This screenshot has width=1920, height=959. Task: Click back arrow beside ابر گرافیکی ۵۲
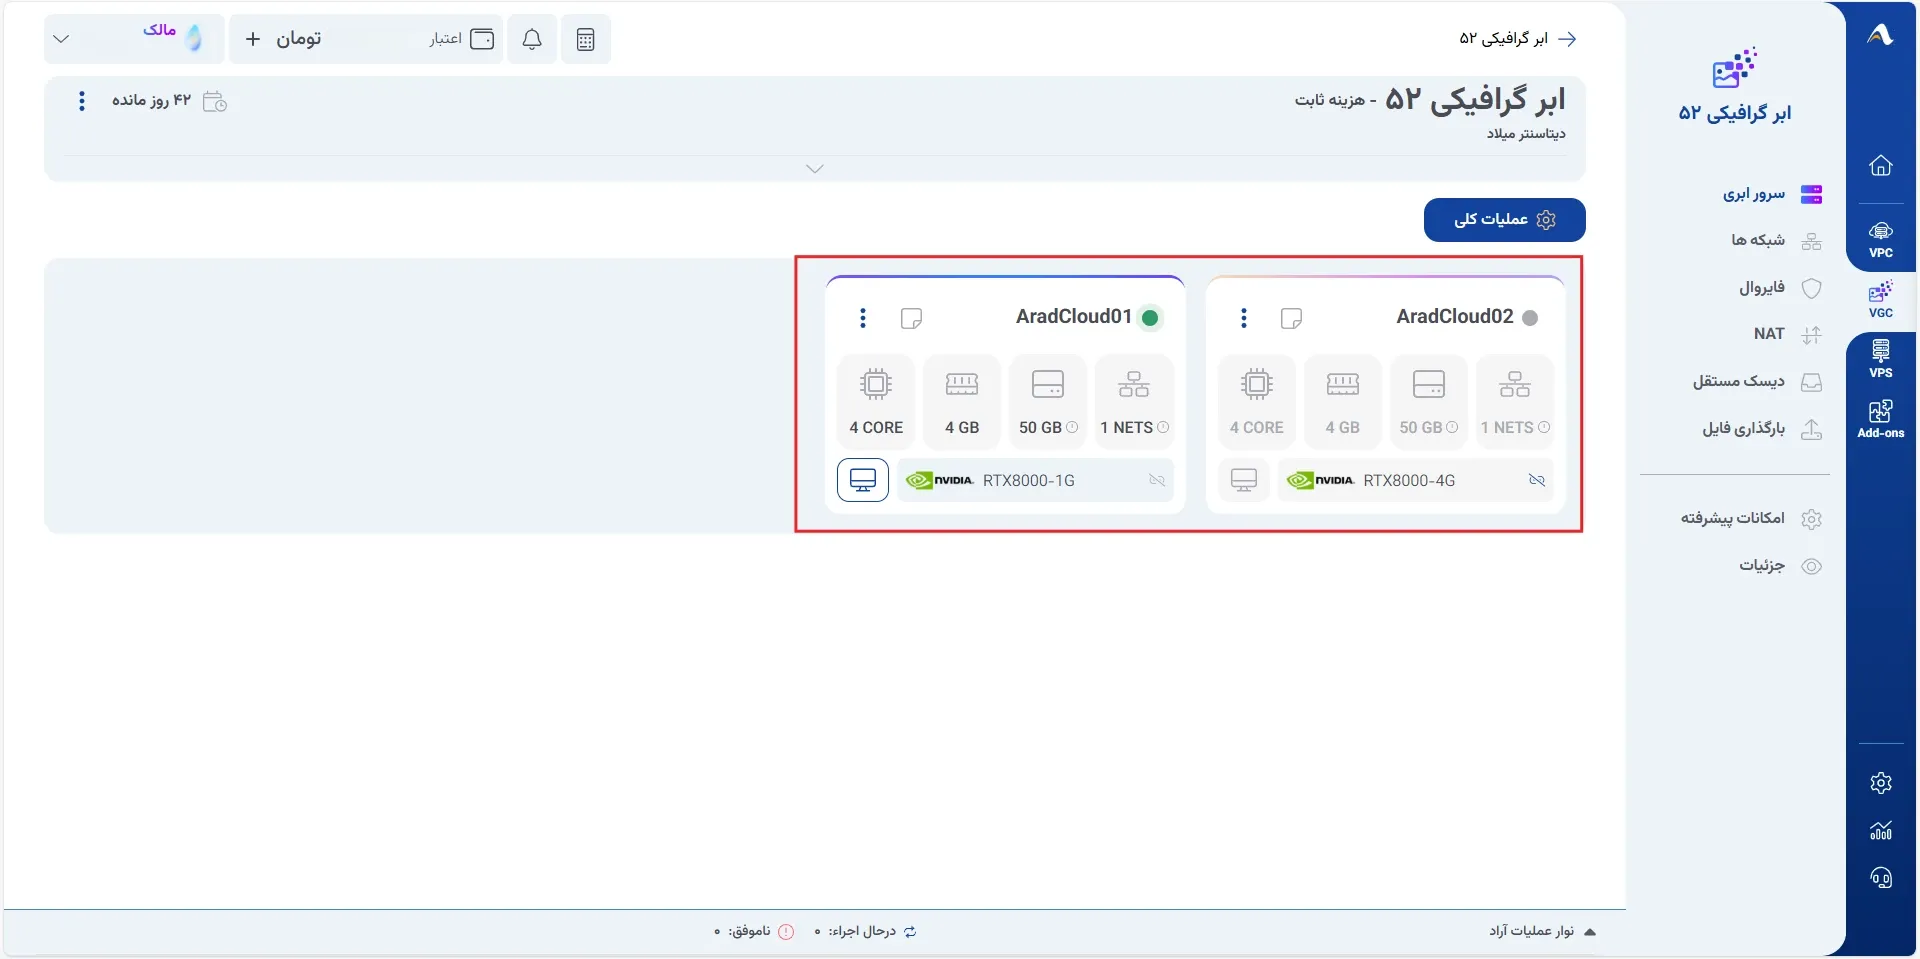[1568, 39]
